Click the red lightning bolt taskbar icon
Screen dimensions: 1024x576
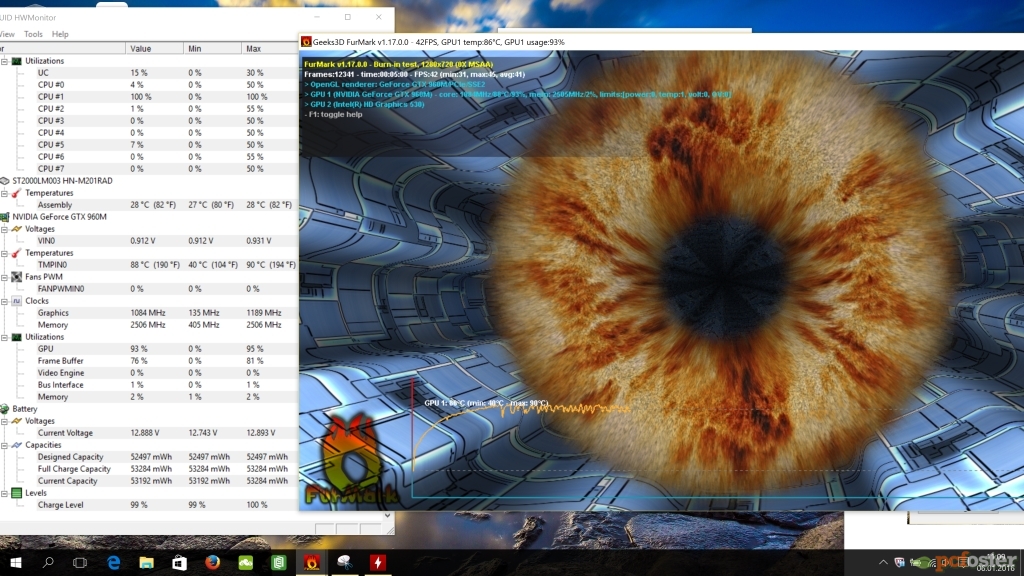[x=378, y=562]
